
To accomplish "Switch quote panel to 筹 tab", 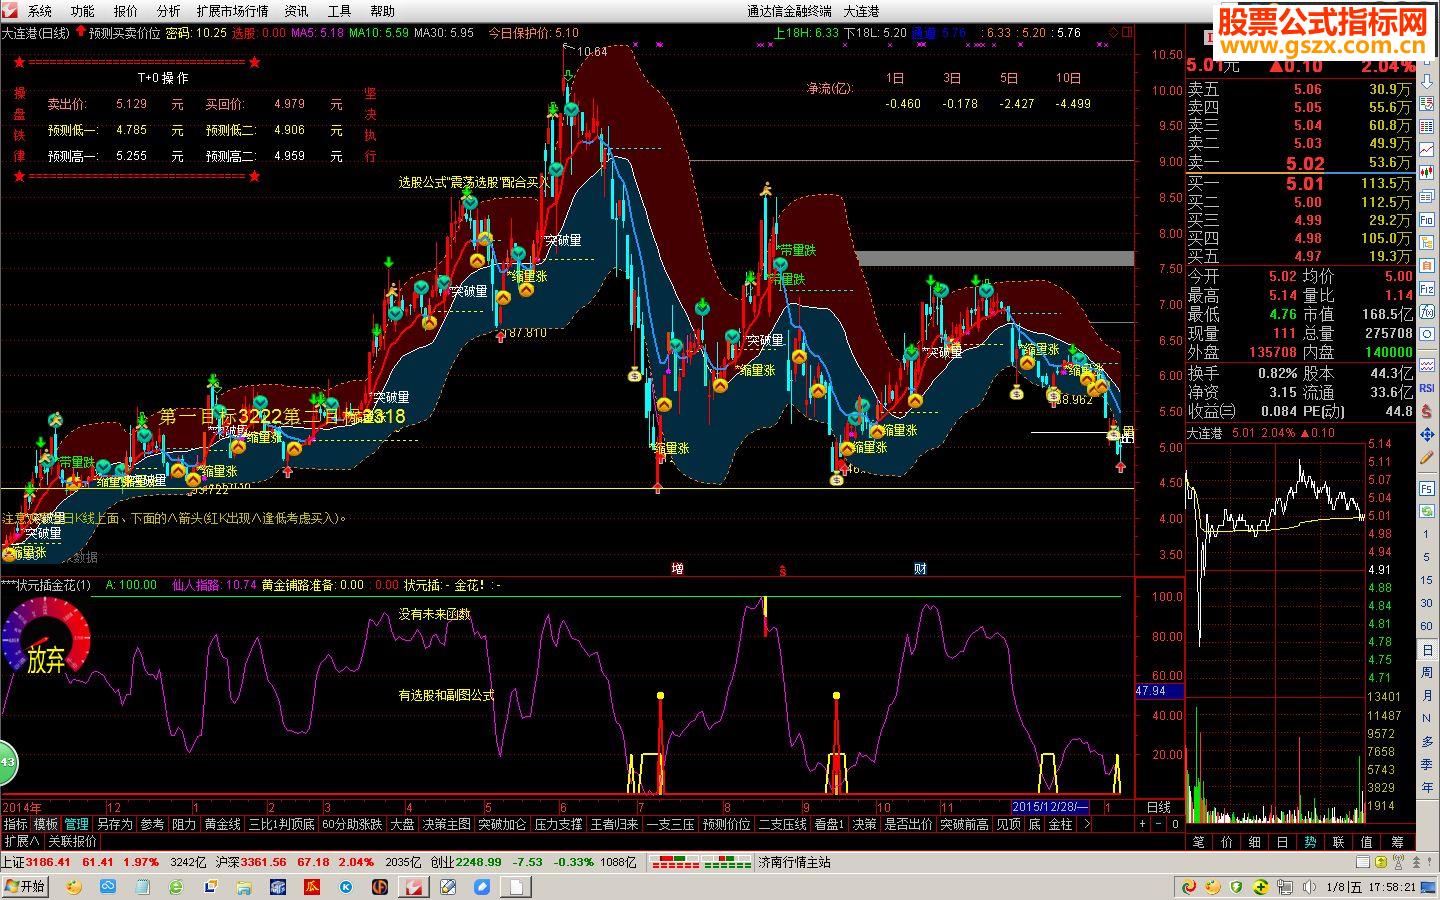I will tap(1397, 842).
